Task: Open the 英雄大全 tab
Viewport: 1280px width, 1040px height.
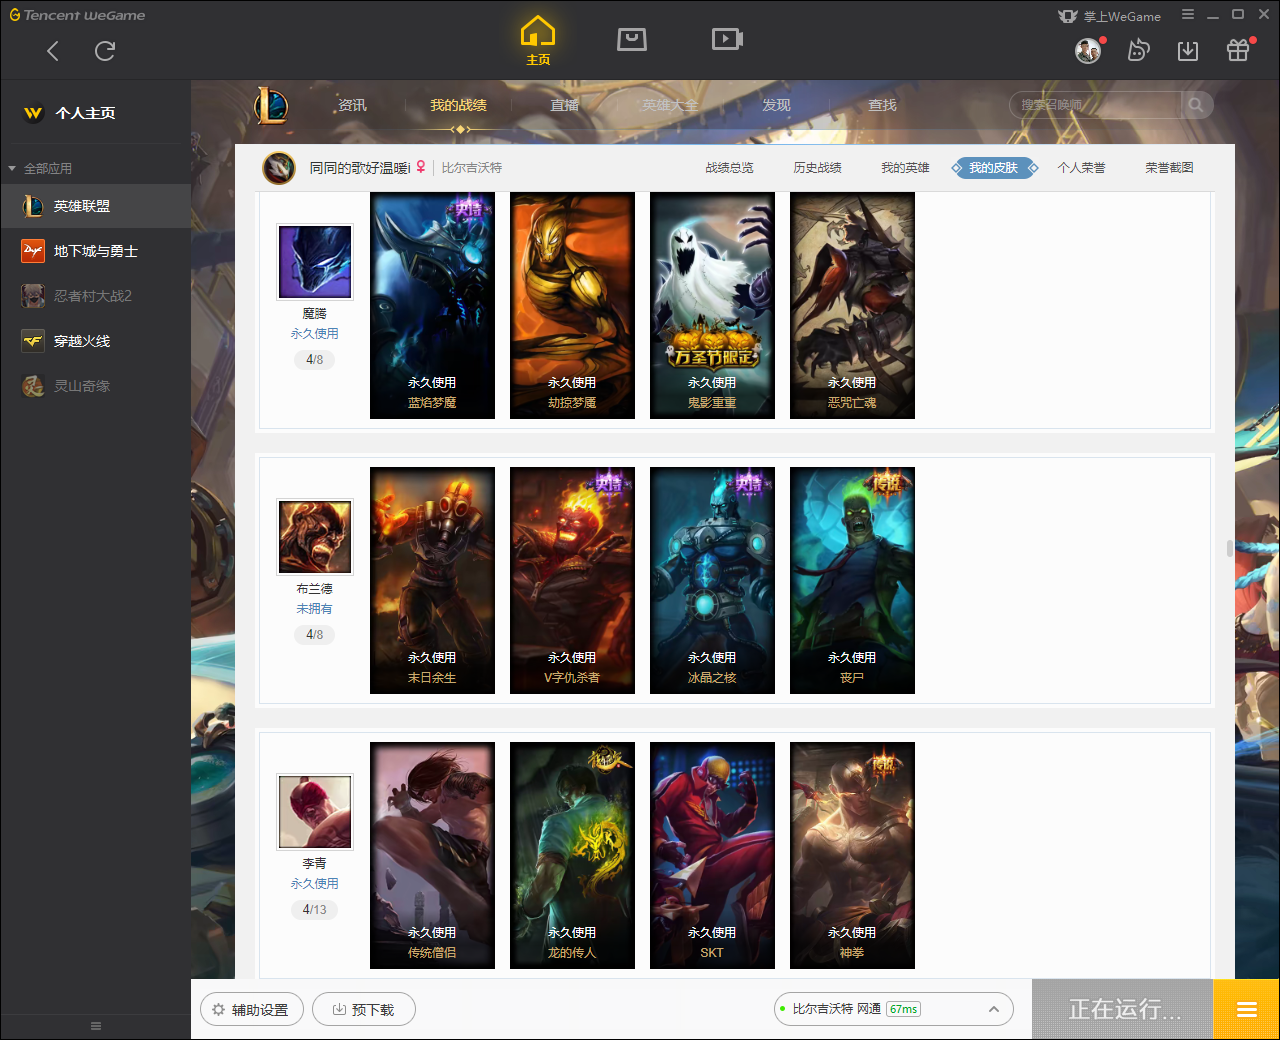Action: tap(670, 105)
